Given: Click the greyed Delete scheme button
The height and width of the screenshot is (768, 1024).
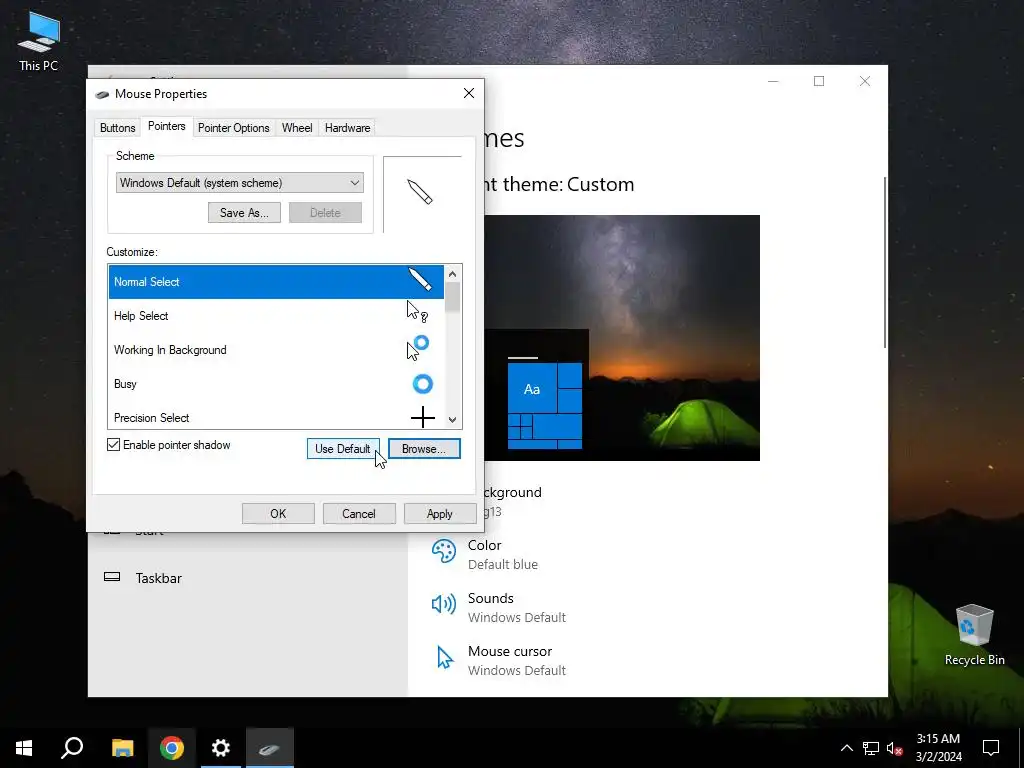Looking at the screenshot, I should [325, 212].
